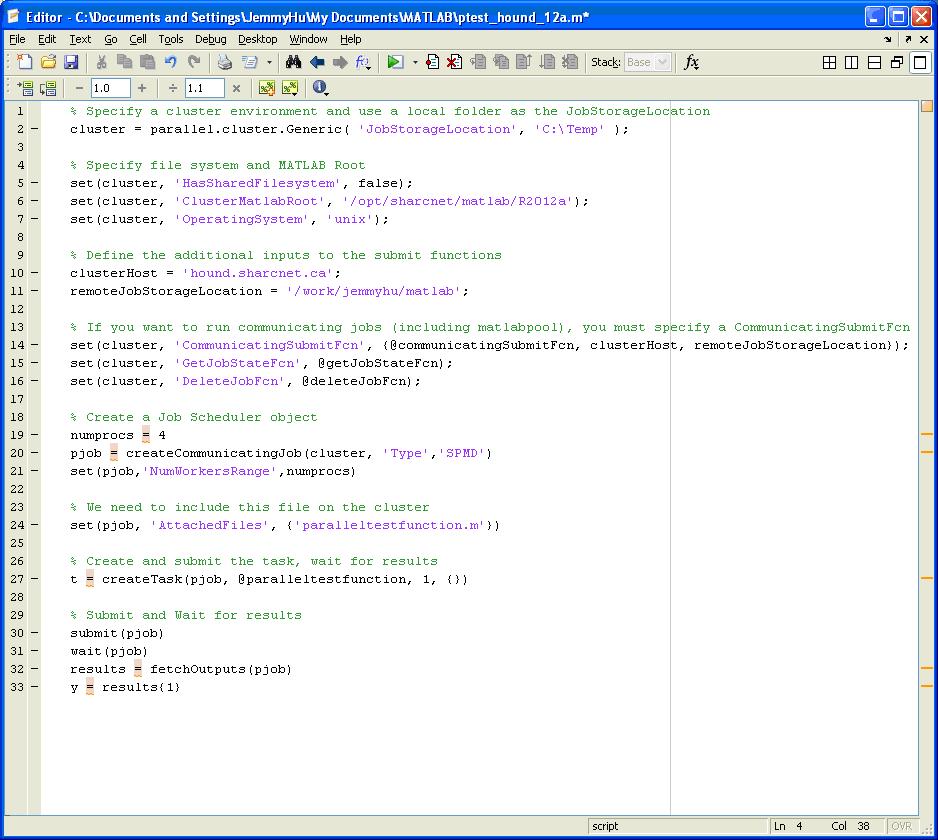This screenshot has height=840, width=938.
Task: Click the plus button to increment value
Action: 142,88
